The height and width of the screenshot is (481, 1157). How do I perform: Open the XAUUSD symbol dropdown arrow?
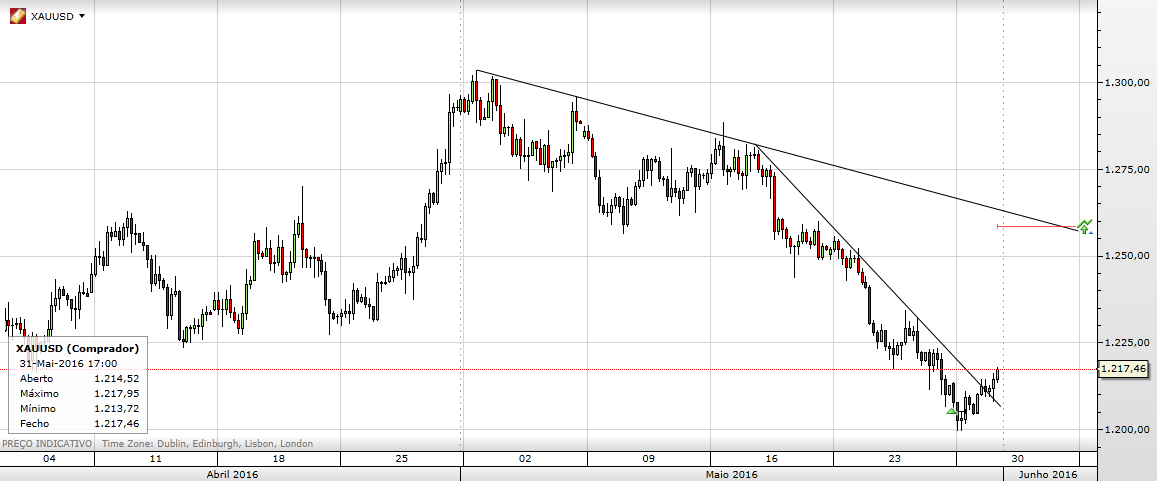click(81, 16)
